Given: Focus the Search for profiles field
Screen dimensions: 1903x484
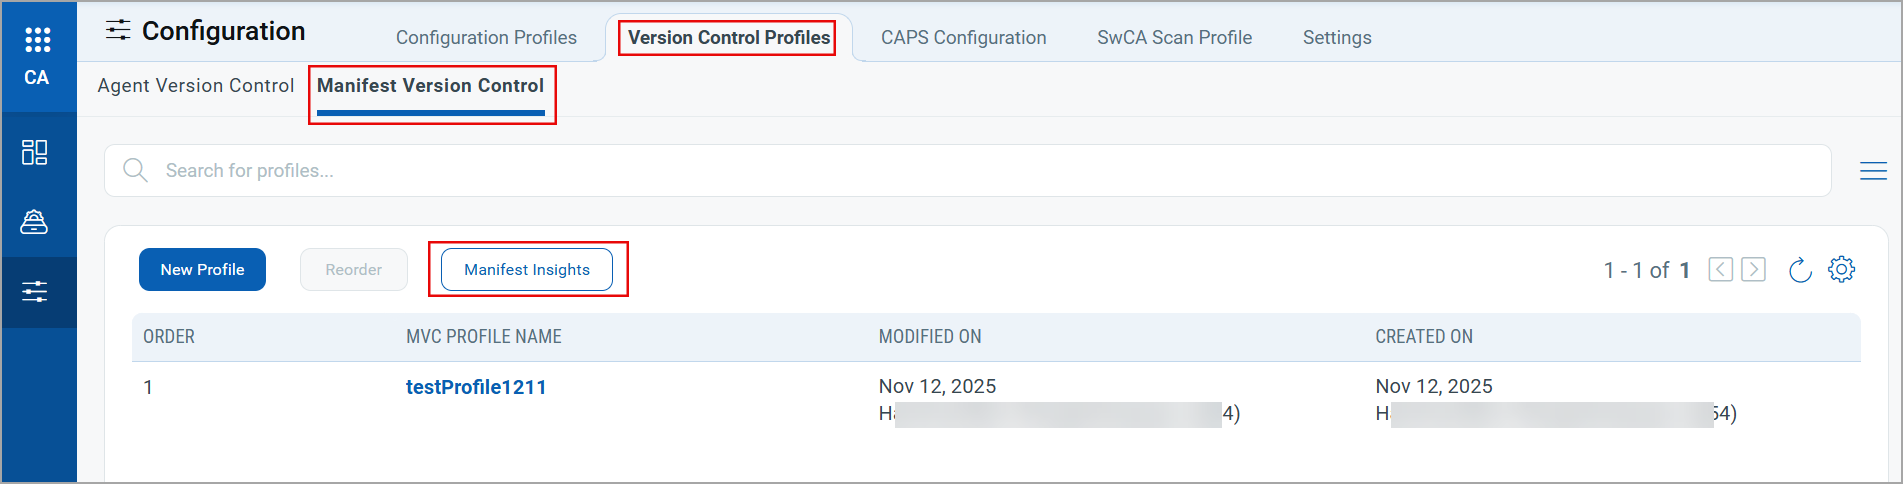Looking at the screenshot, I should [x=980, y=171].
